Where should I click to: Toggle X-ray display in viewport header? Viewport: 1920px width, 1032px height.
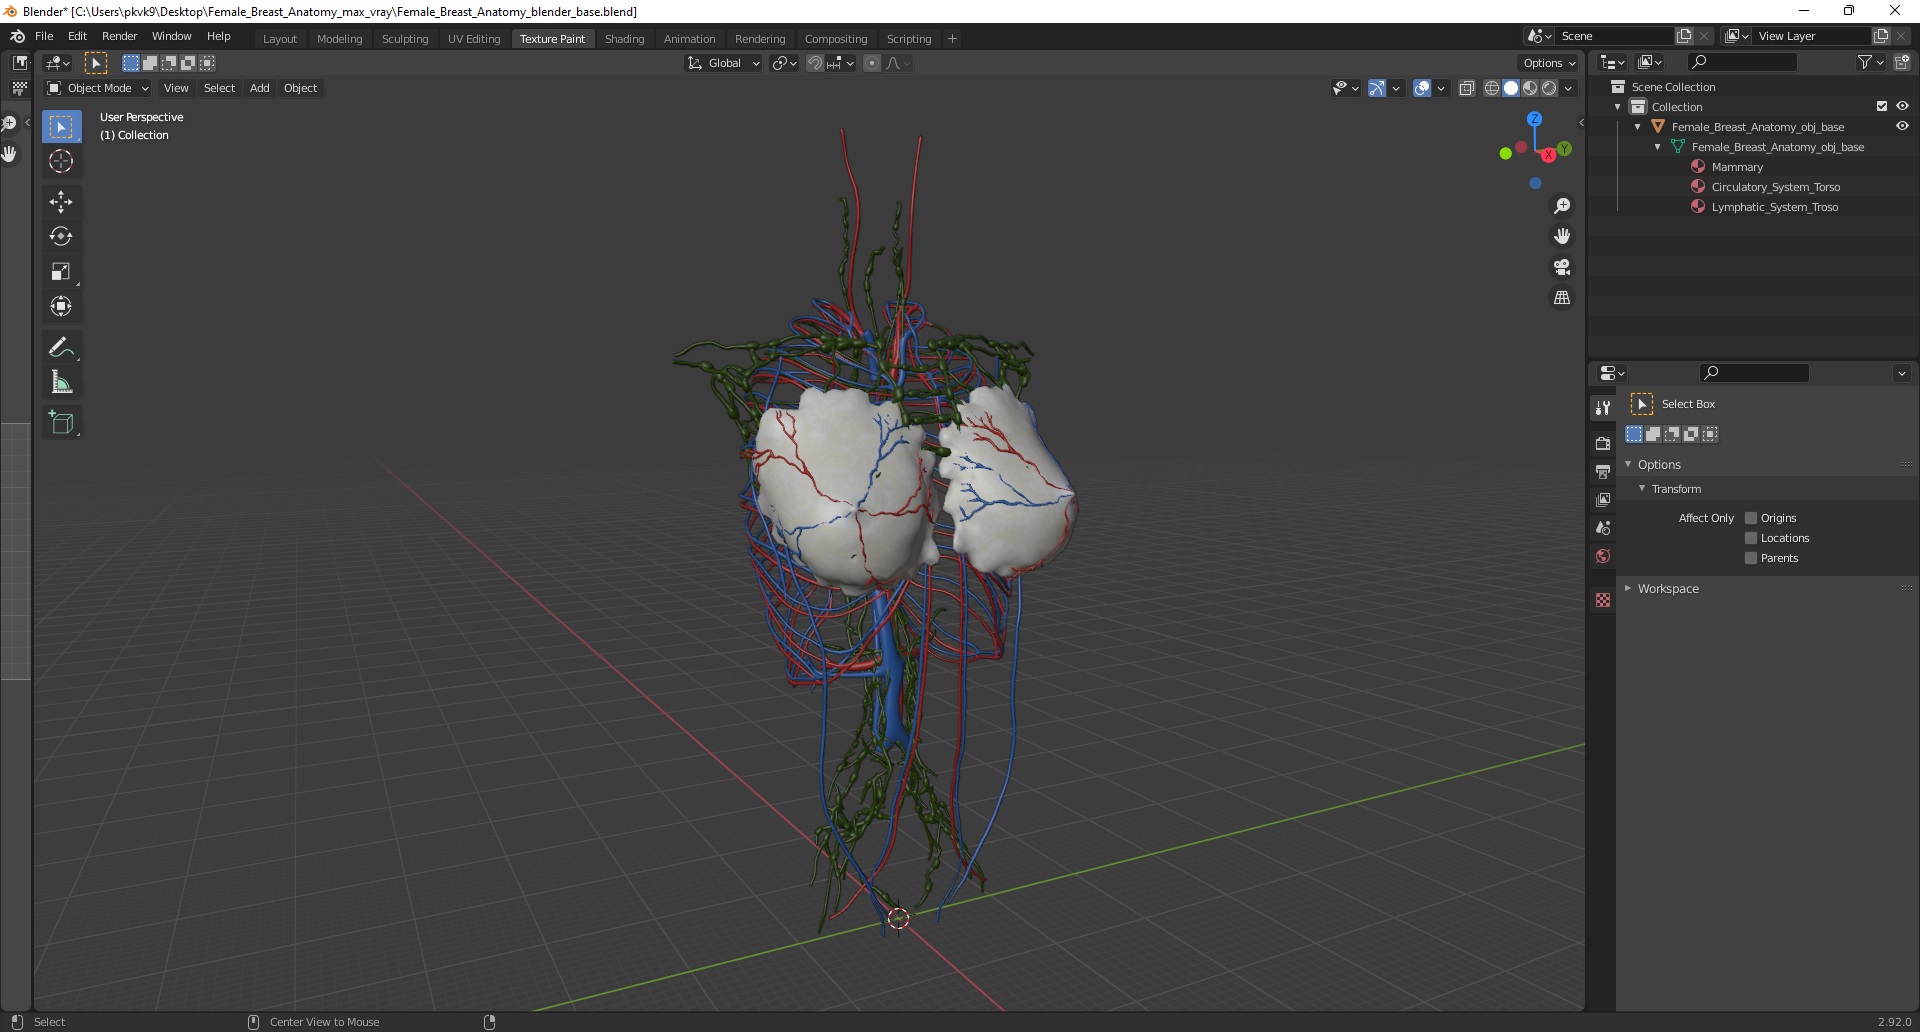pos(1467,88)
